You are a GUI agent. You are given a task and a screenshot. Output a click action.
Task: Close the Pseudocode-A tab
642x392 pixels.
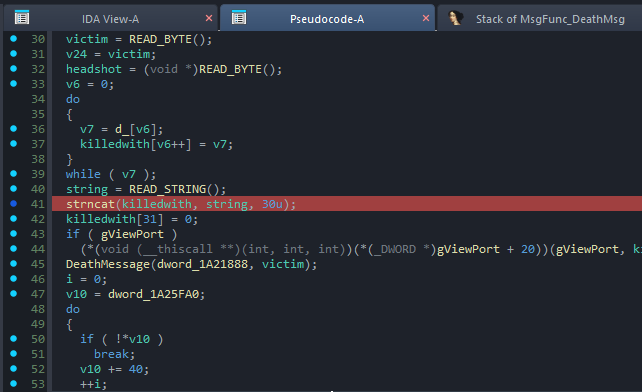pyautogui.click(x=426, y=18)
